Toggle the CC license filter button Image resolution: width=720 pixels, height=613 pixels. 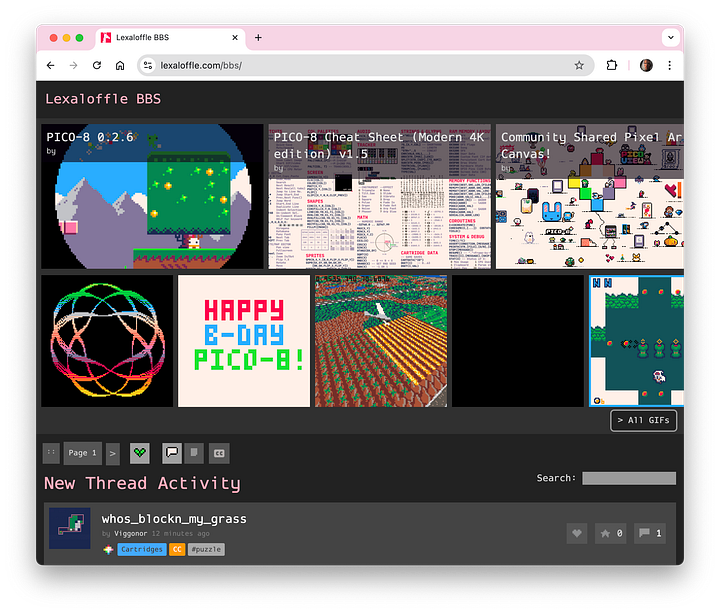pyautogui.click(x=219, y=453)
